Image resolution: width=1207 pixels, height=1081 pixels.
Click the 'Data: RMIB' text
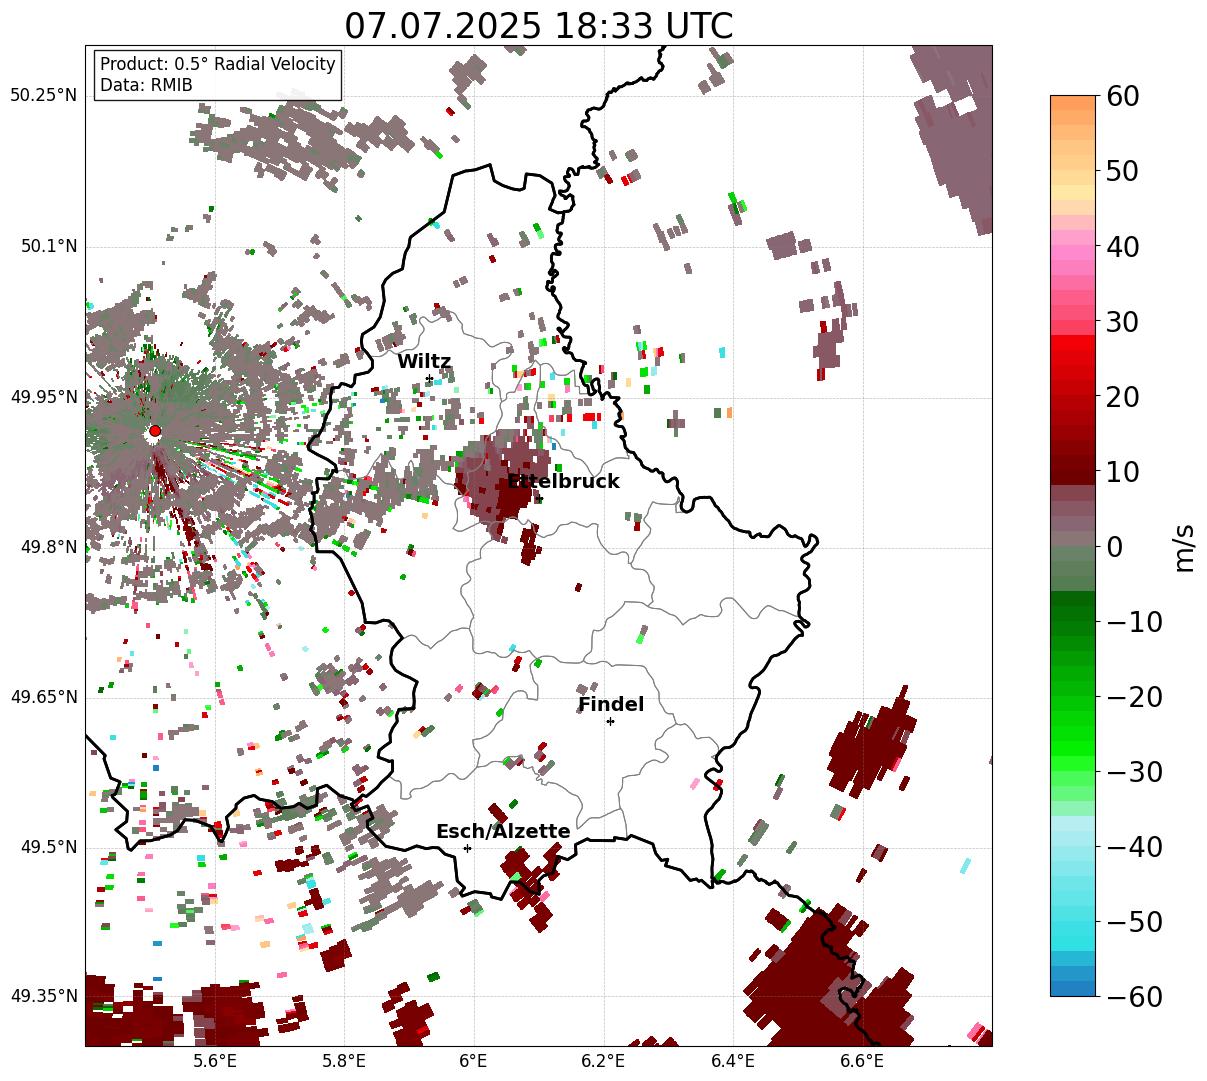146,86
